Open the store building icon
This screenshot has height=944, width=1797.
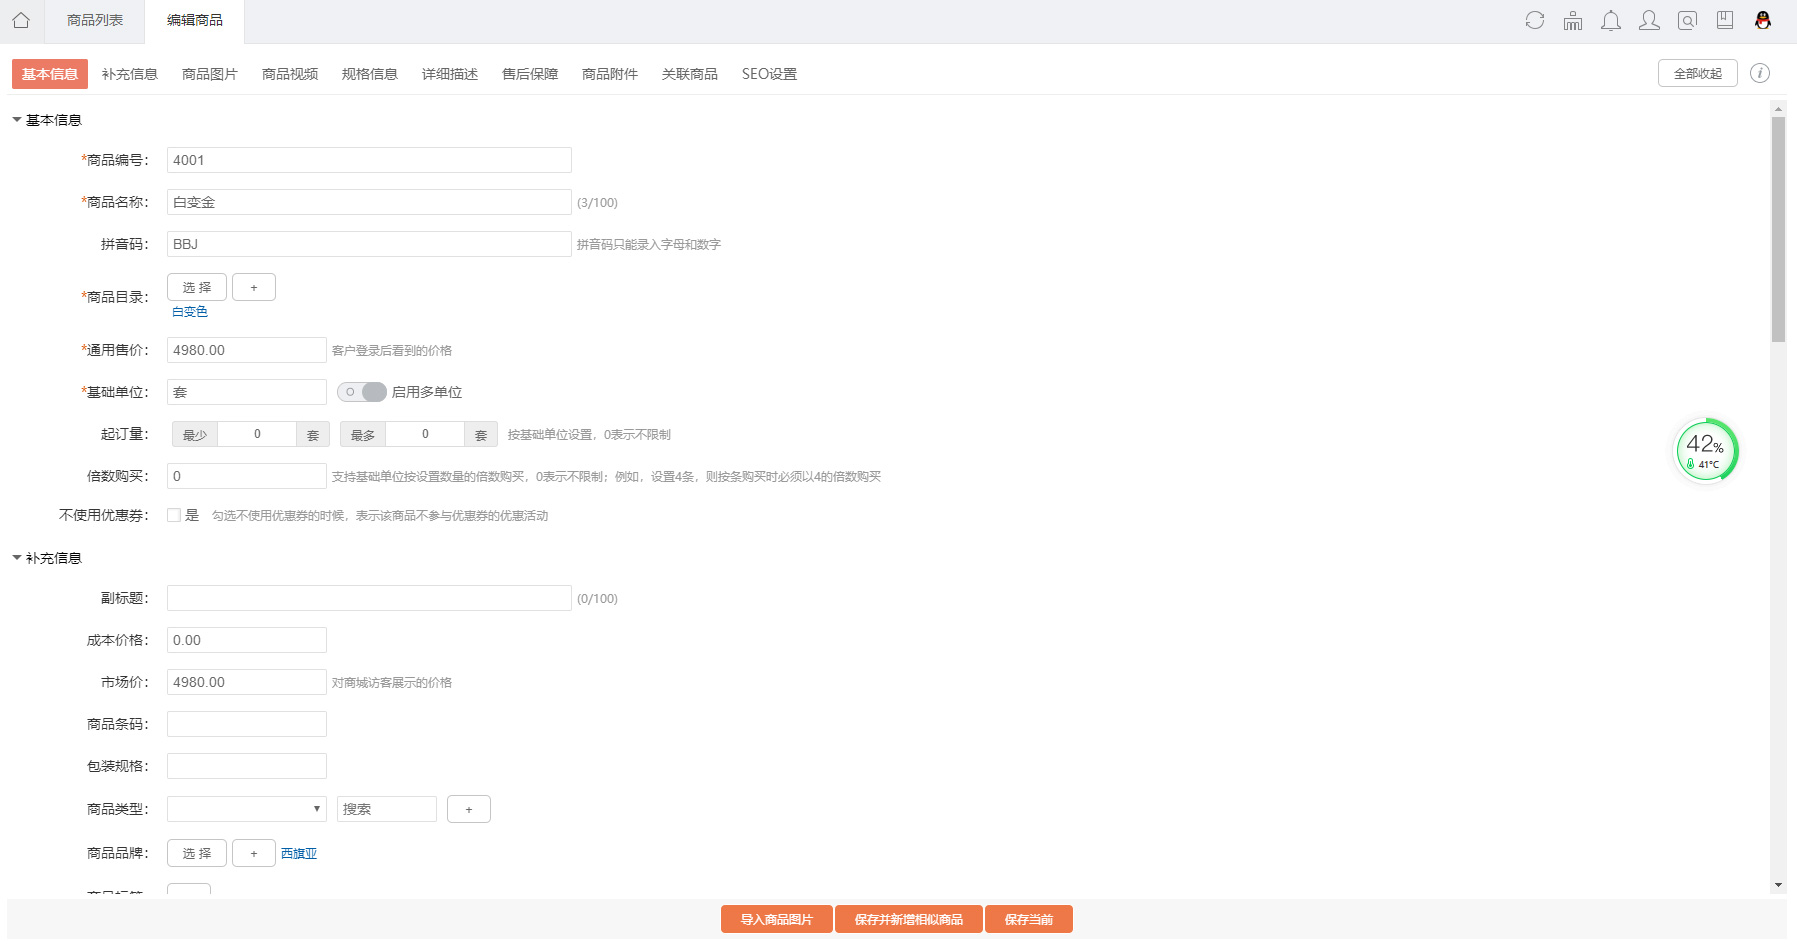click(1573, 20)
